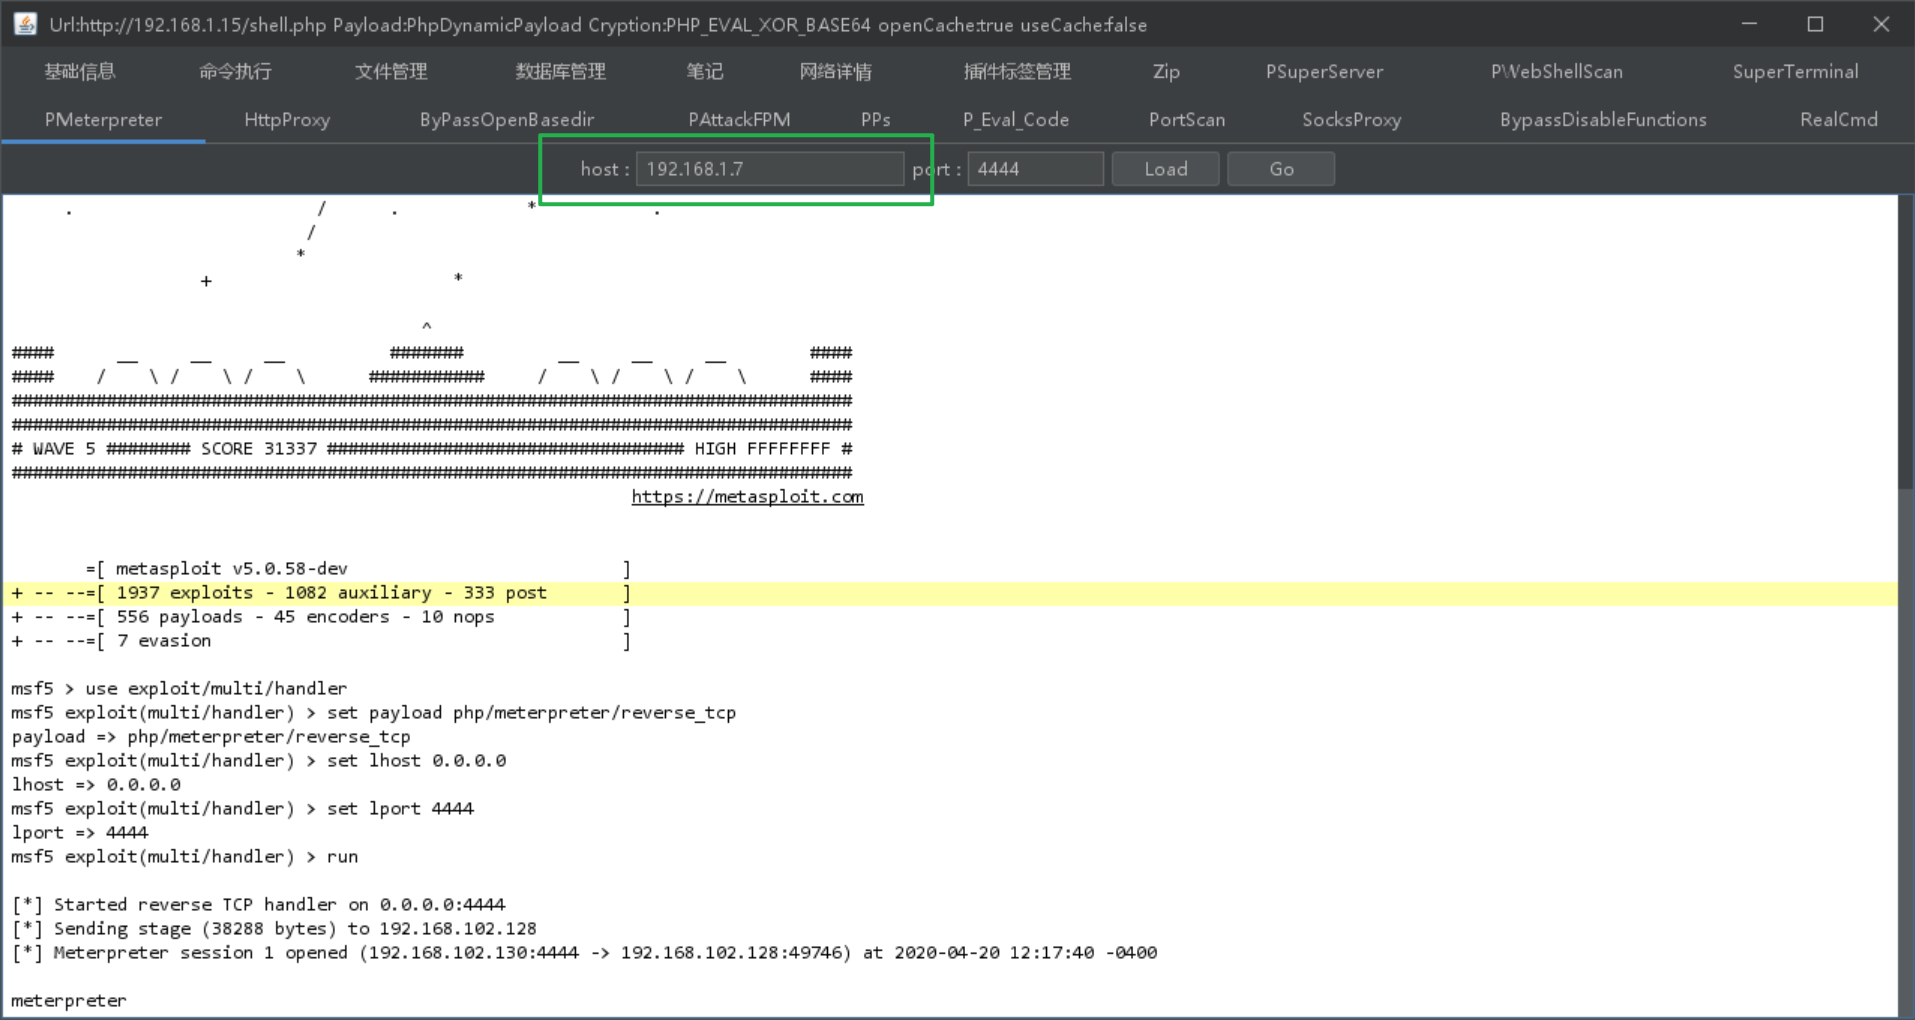Focus the port field showing 4444
Screen dimensions: 1915x1020
(1036, 169)
